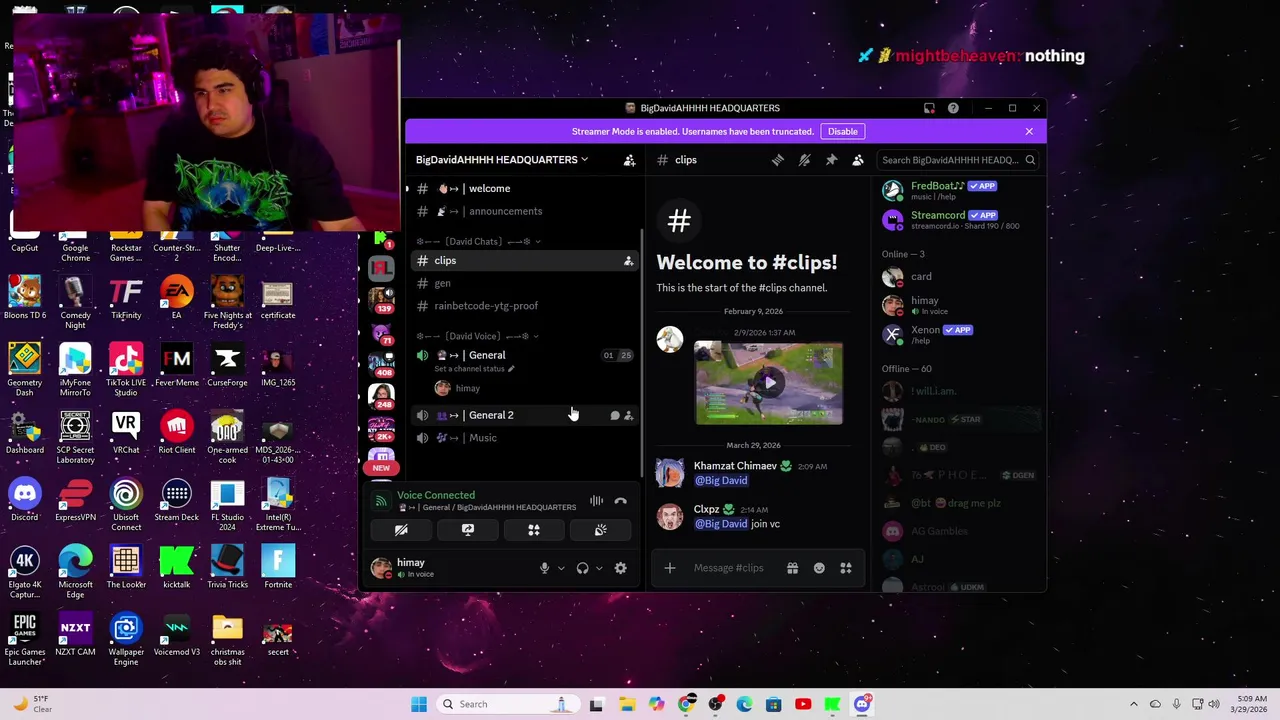Search BigDavidAHHHH HEADQUARTERS field

[958, 160]
